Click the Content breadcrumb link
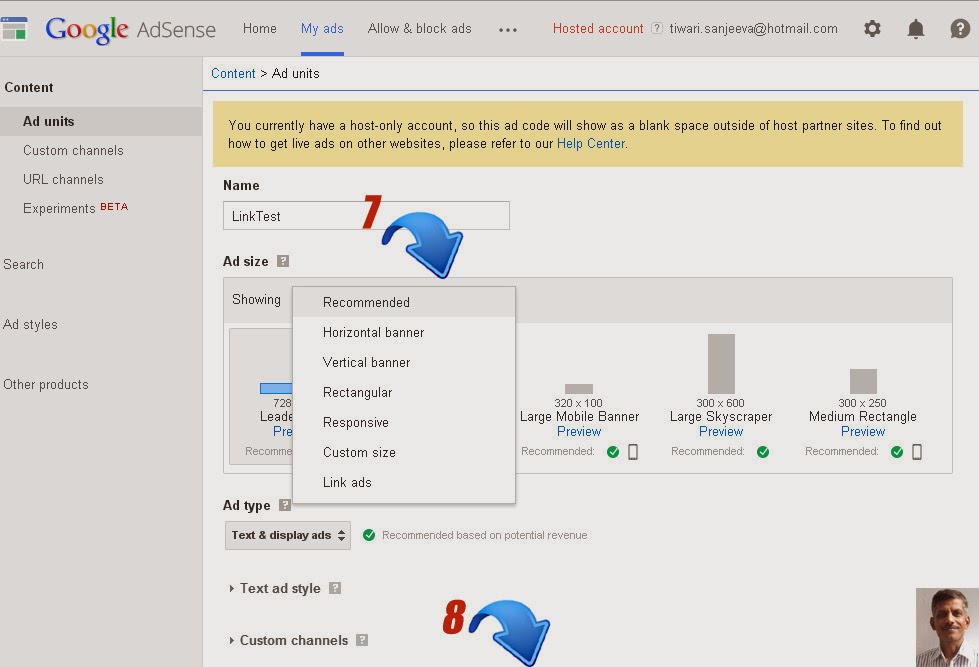The width and height of the screenshot is (979, 667). click(x=233, y=73)
